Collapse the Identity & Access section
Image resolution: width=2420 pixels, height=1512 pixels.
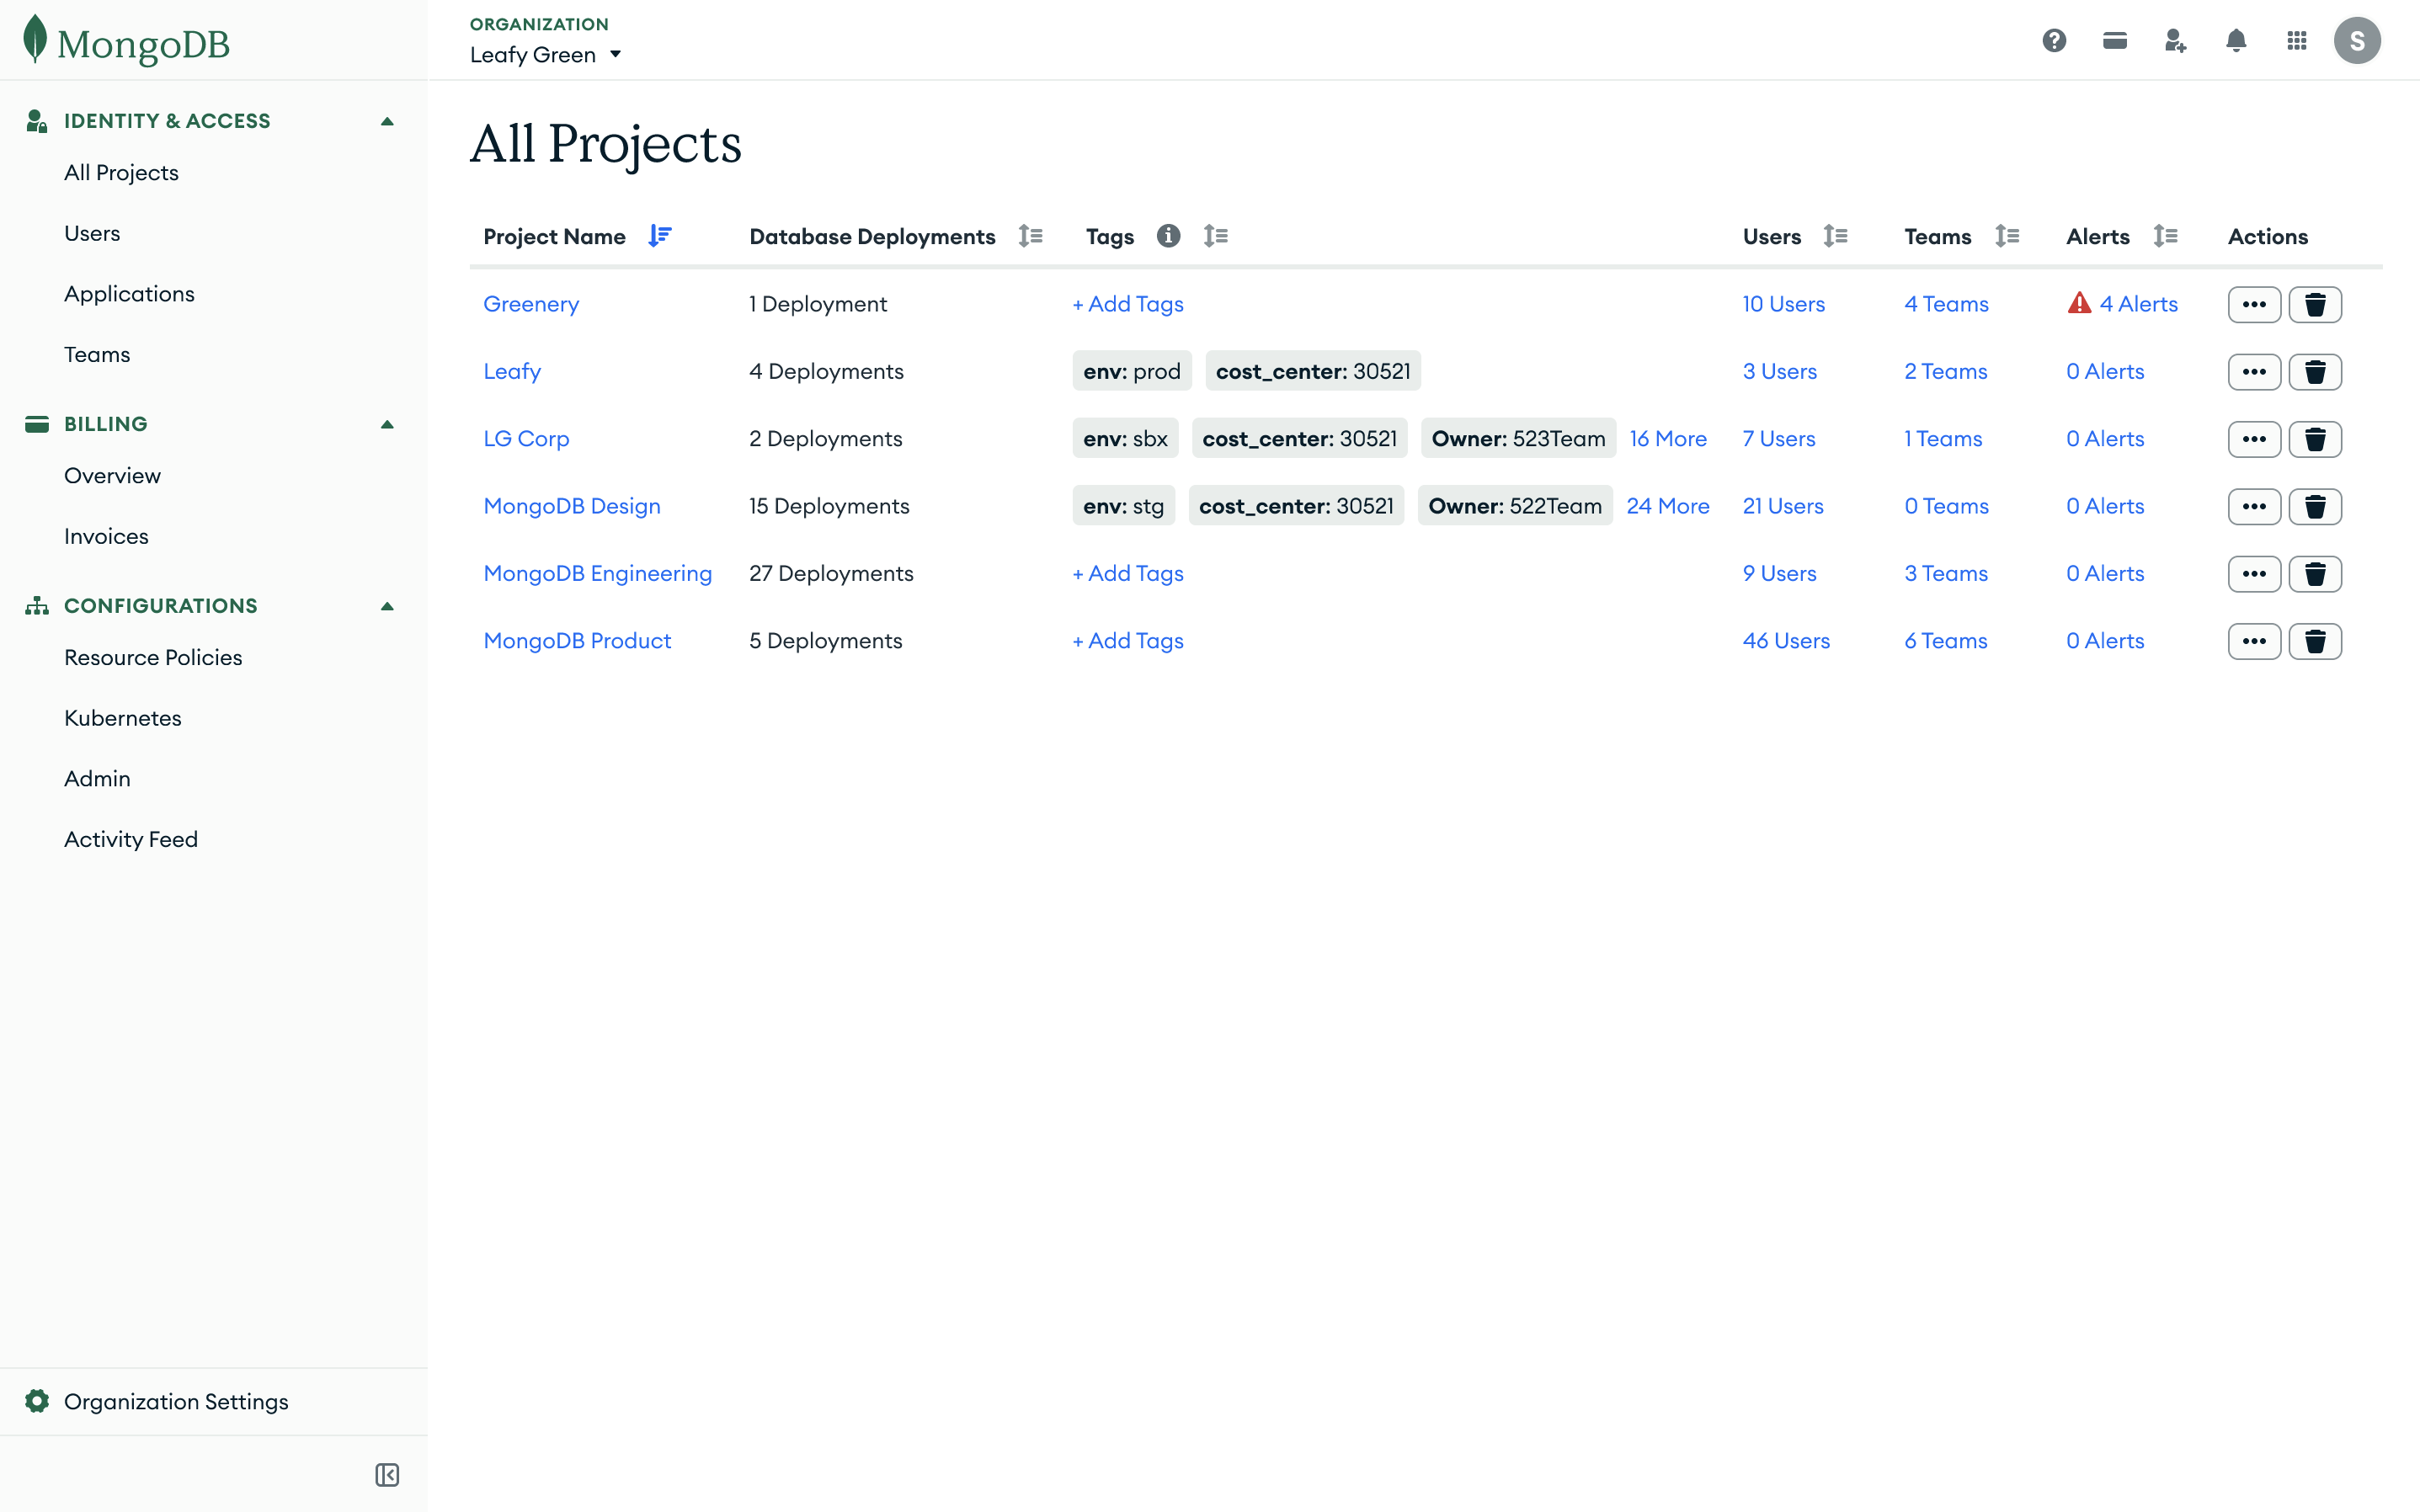[387, 120]
